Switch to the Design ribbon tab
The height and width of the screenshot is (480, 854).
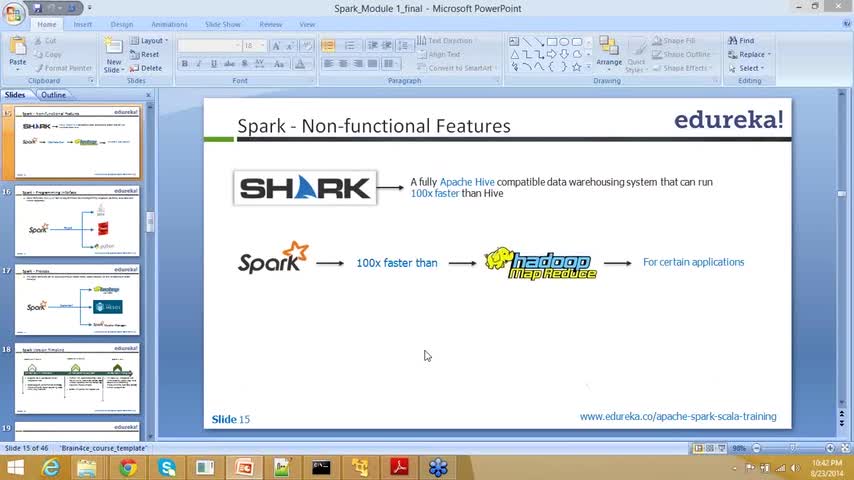(x=121, y=25)
